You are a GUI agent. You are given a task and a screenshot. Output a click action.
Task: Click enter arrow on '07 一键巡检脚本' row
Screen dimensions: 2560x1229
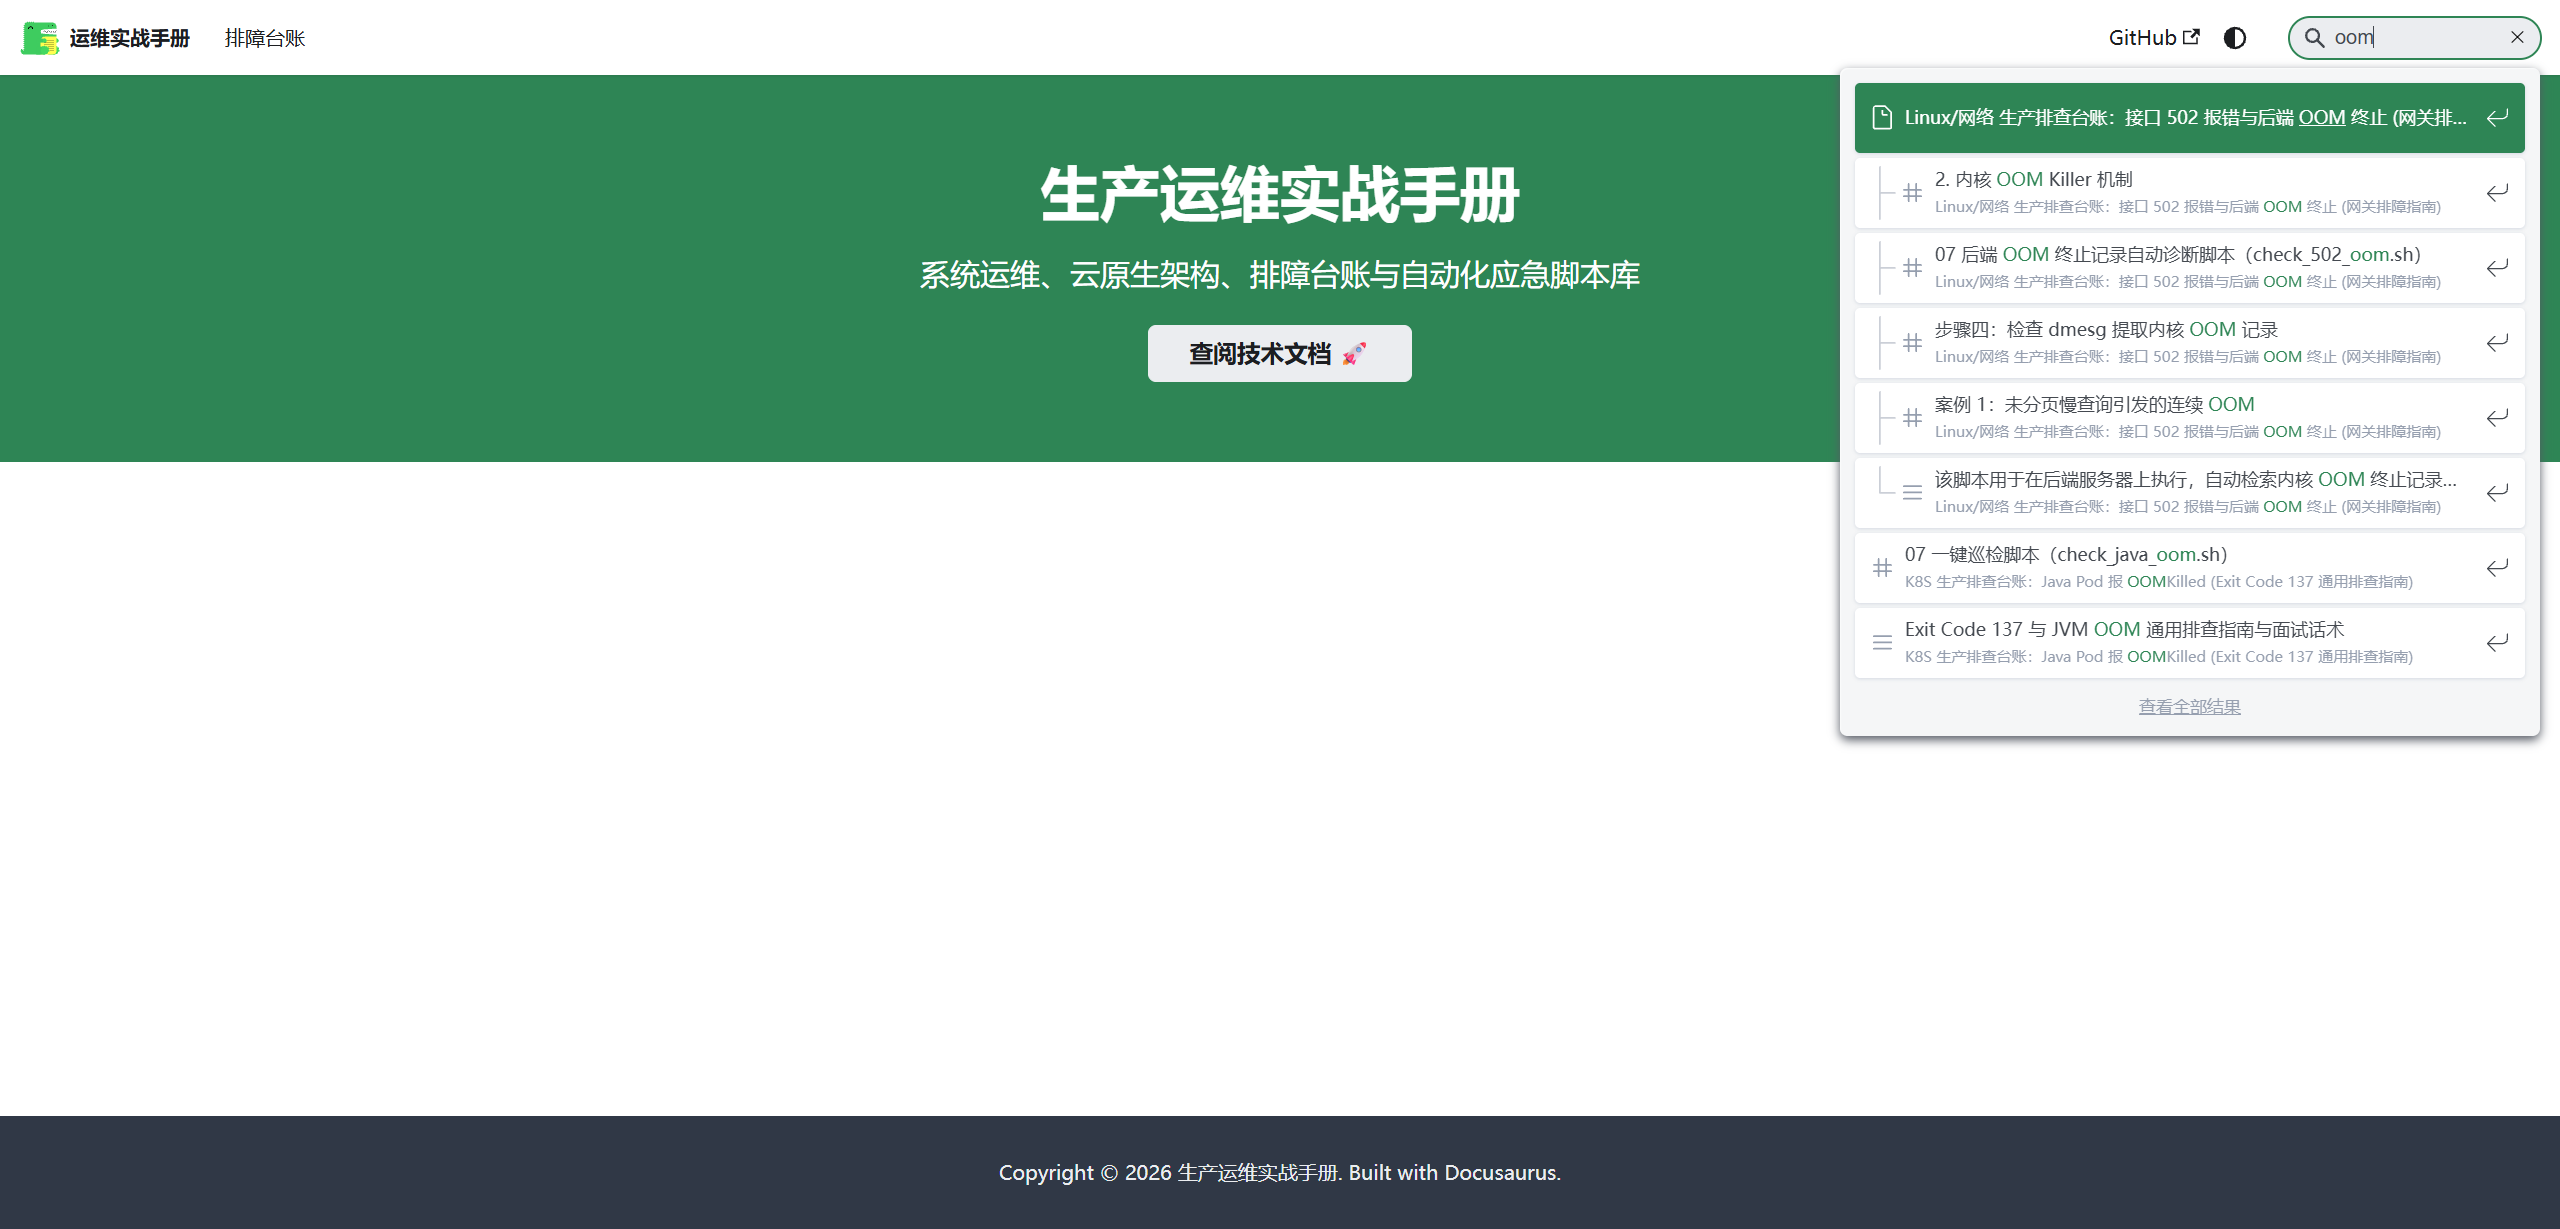(x=2497, y=568)
